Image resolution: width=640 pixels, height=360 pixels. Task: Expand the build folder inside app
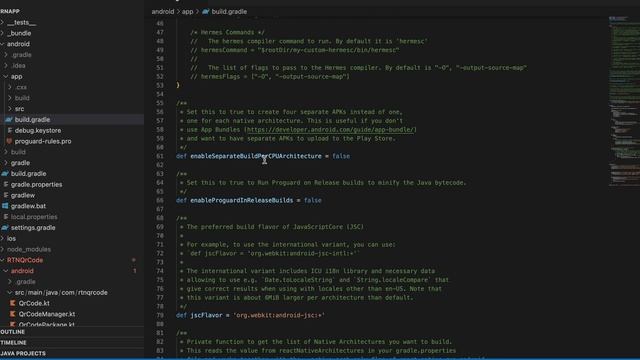[10, 98]
